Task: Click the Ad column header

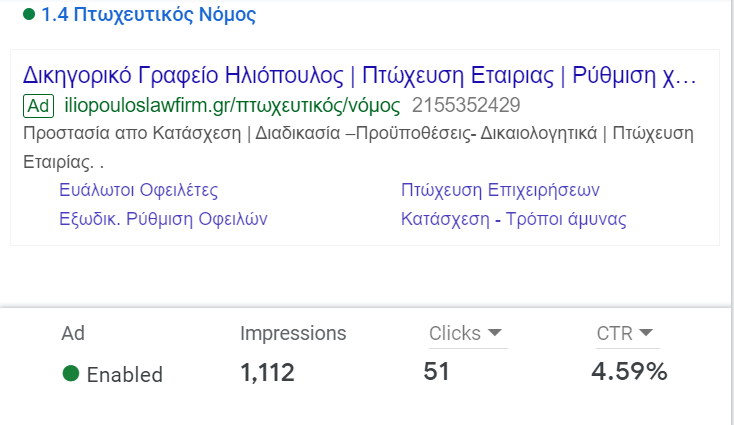Action: pos(73,334)
